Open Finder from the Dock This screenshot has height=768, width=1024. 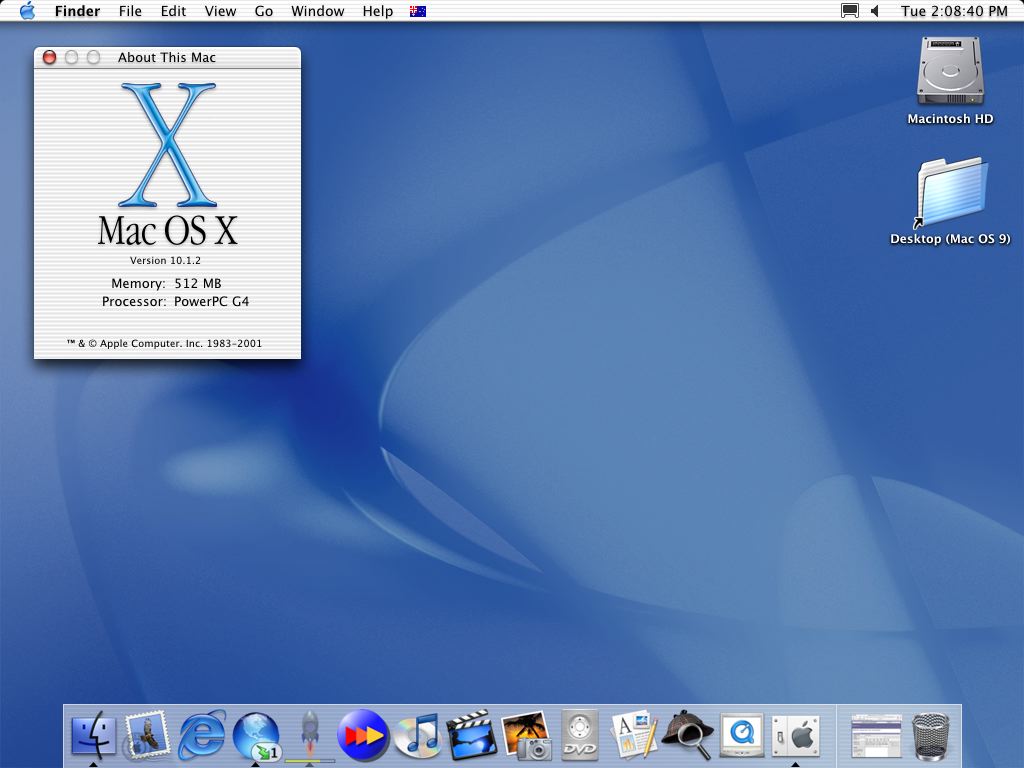[93, 735]
